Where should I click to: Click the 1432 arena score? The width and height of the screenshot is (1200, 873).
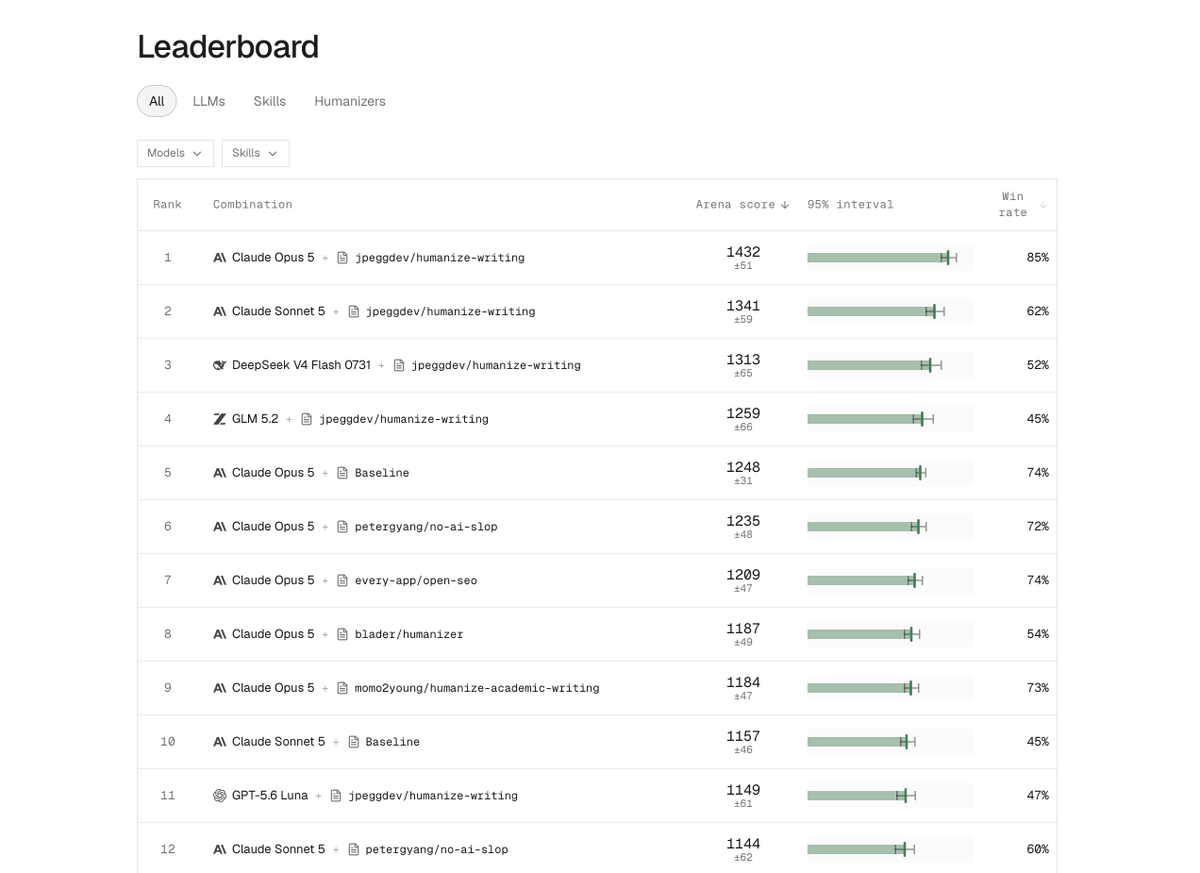click(x=743, y=252)
